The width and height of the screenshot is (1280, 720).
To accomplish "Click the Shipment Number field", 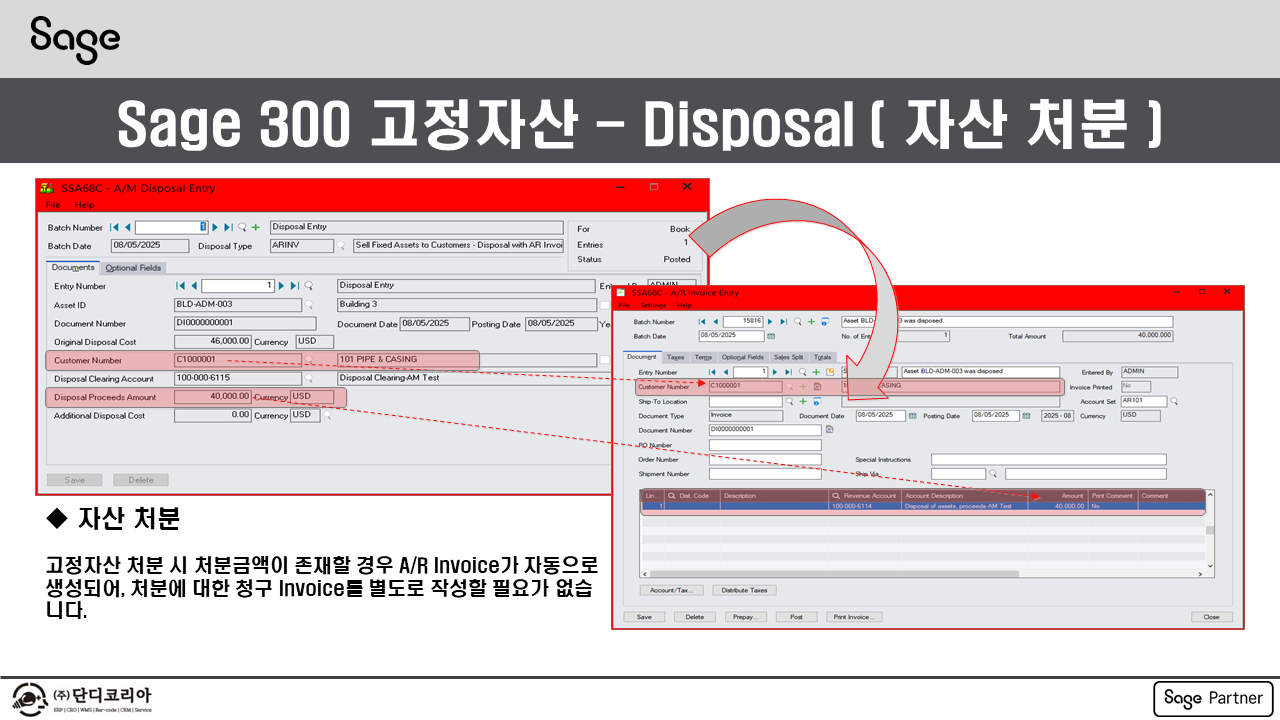I will coord(765,474).
